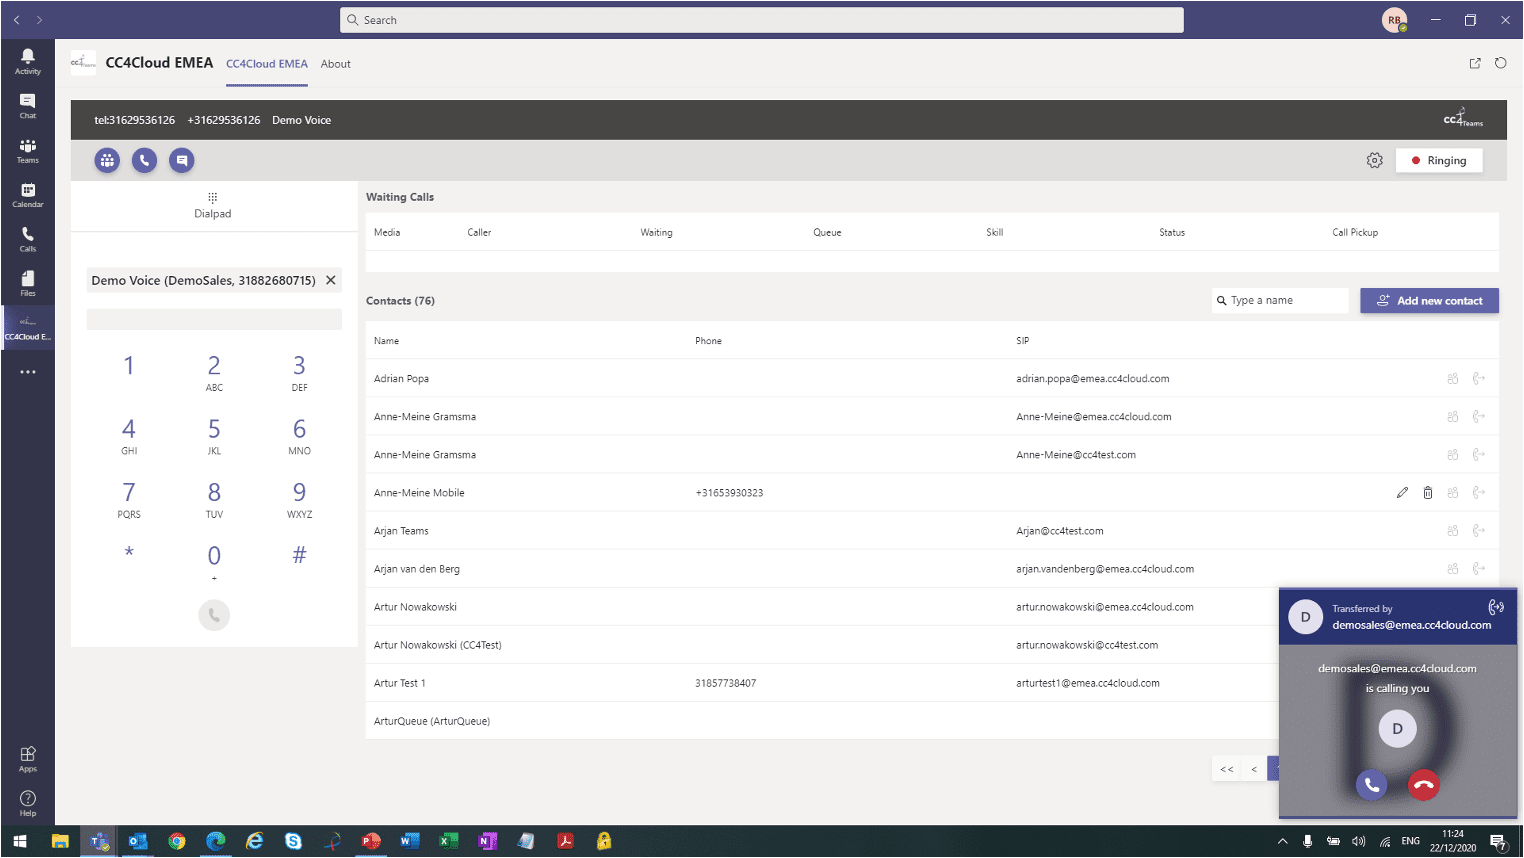The image size is (1524, 858).
Task: Edit Anne-Meine Mobile using the pencil icon
Action: (1402, 492)
